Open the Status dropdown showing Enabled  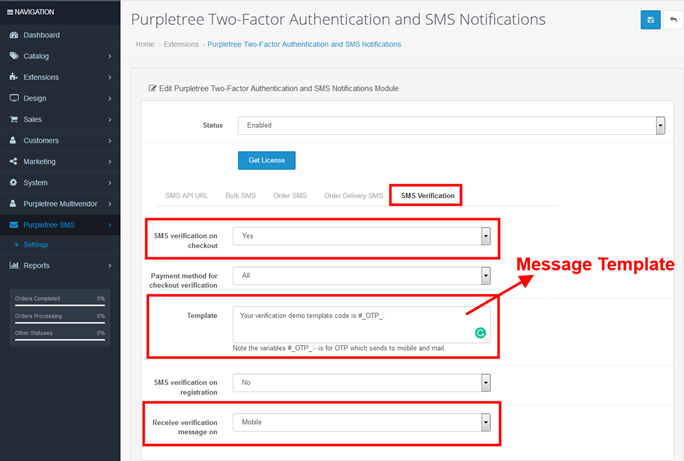click(451, 126)
